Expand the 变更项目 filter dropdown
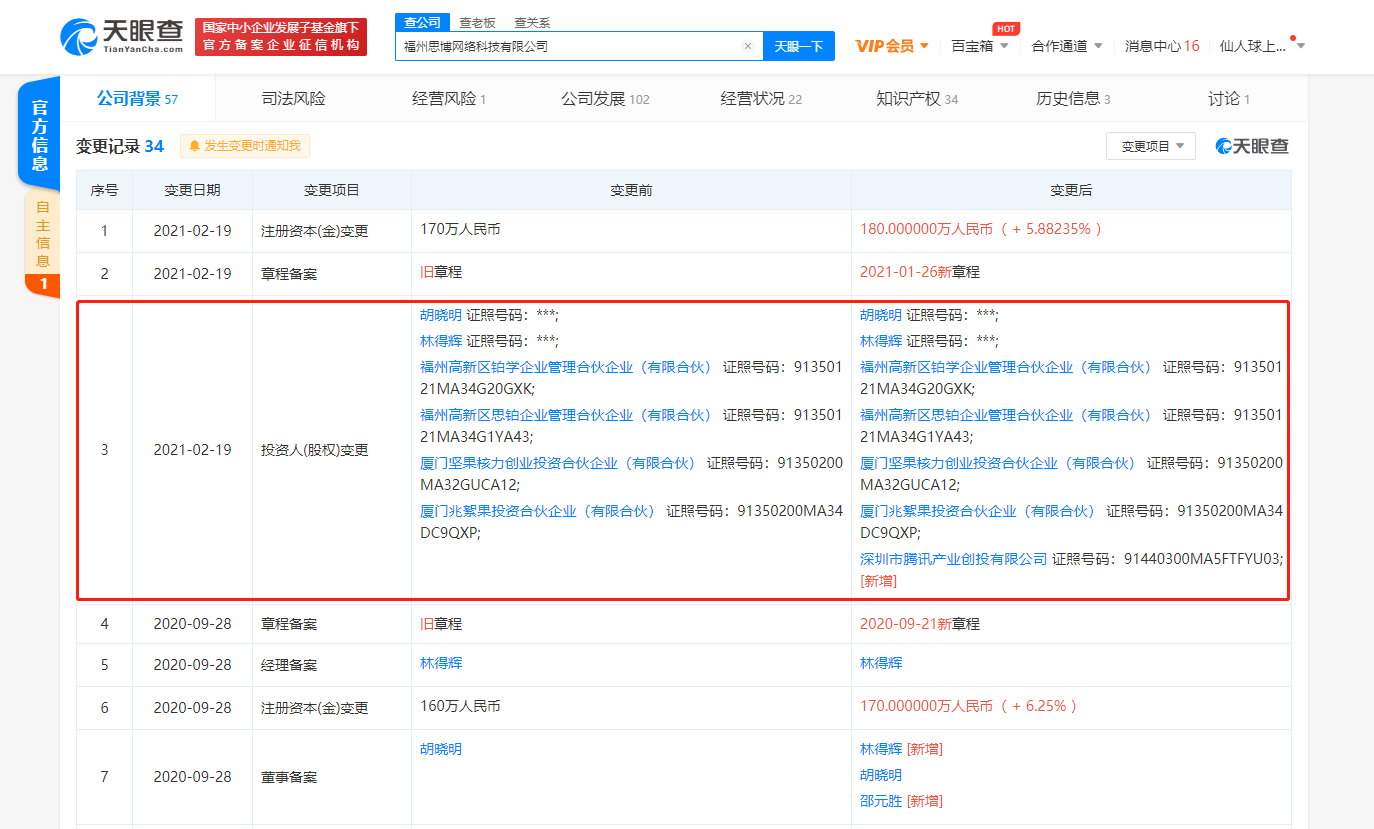The width and height of the screenshot is (1374, 829). tap(1150, 146)
